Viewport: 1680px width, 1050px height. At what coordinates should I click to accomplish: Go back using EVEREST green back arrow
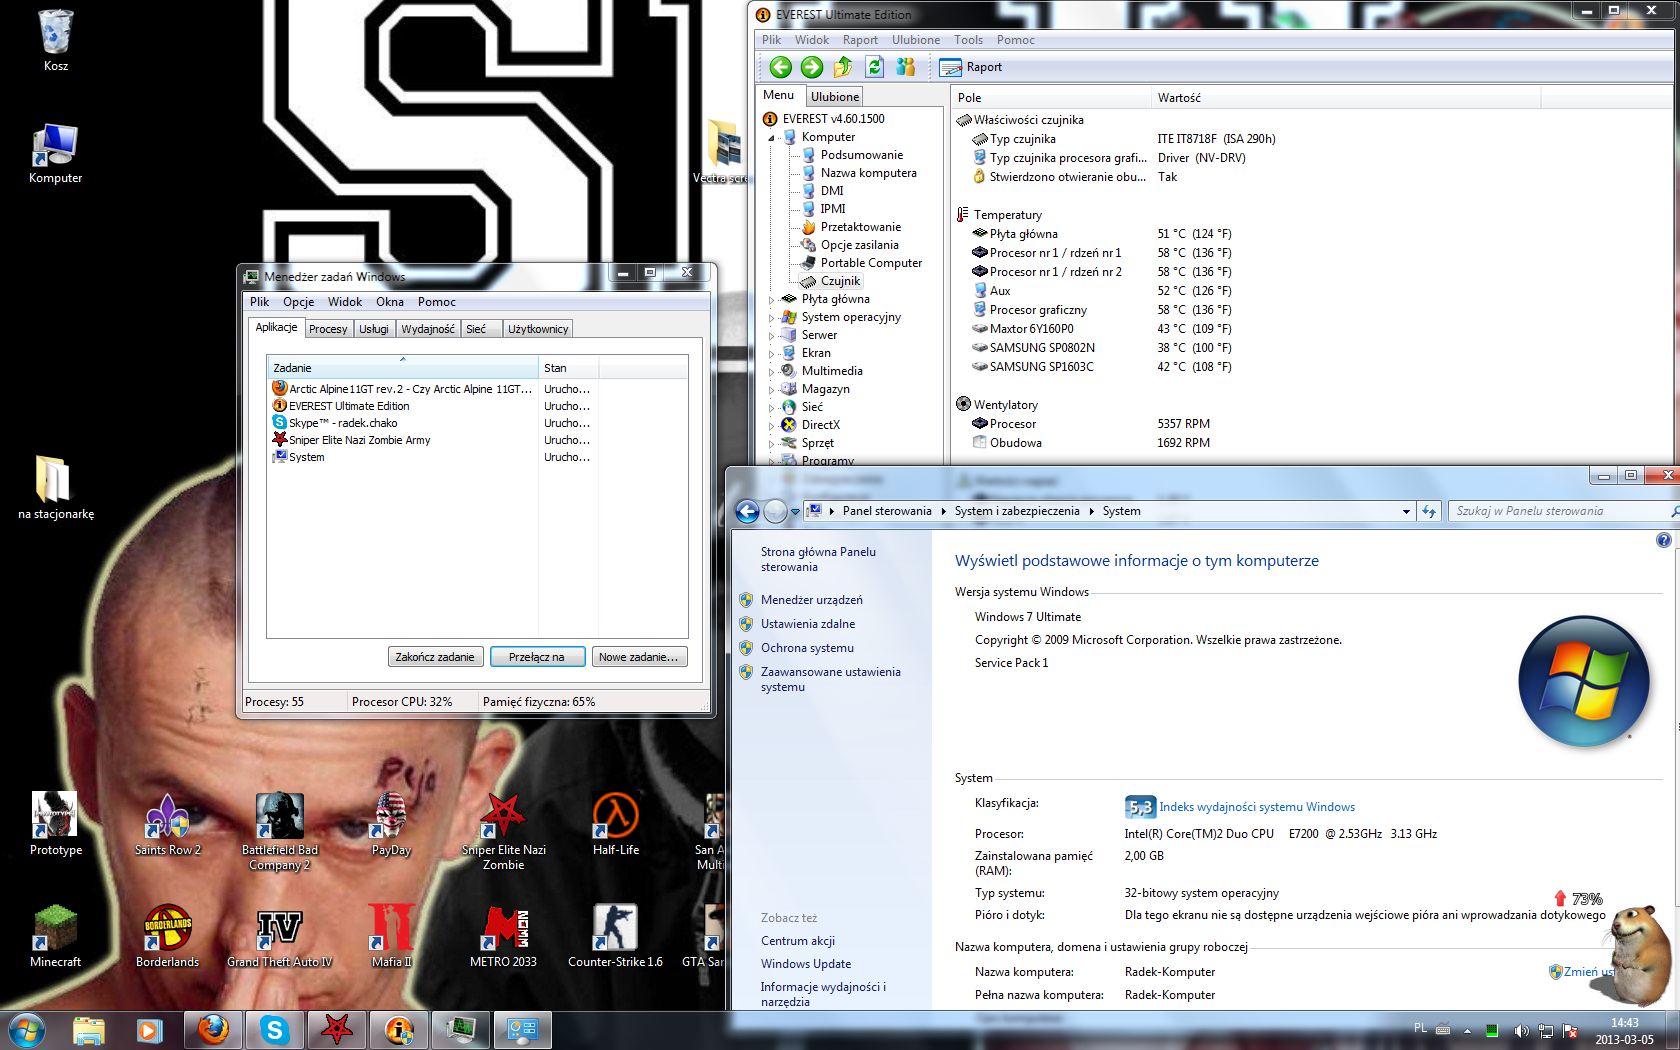[781, 67]
